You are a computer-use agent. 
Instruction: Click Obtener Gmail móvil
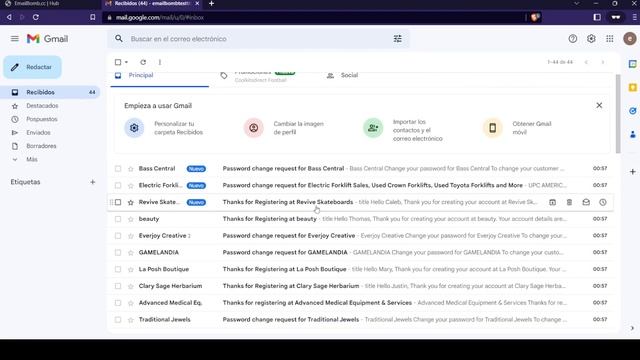click(518, 128)
